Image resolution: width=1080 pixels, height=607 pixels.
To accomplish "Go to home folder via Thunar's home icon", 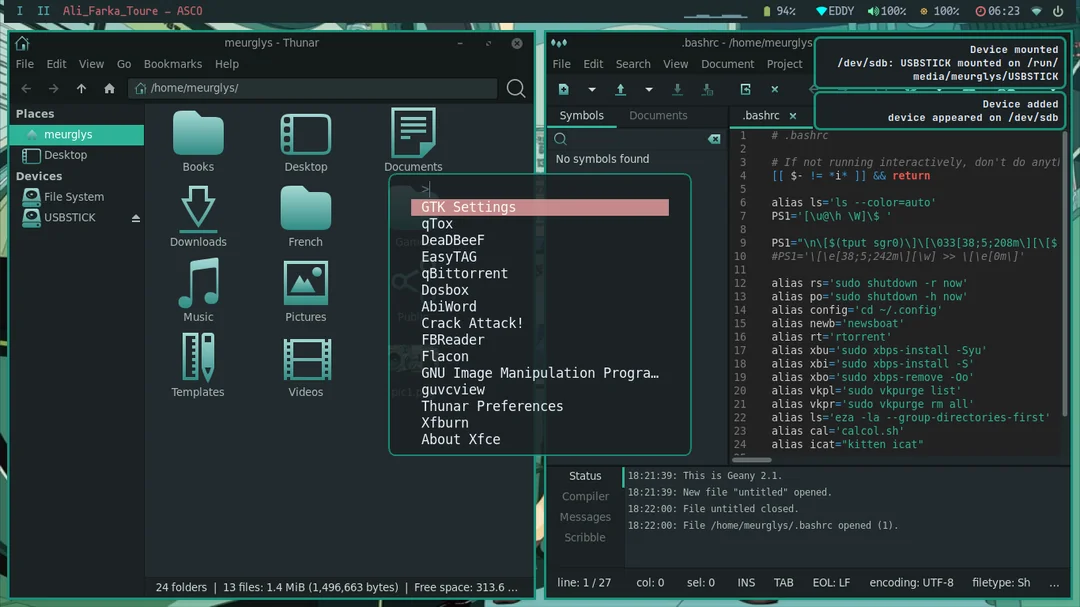I will [109, 88].
